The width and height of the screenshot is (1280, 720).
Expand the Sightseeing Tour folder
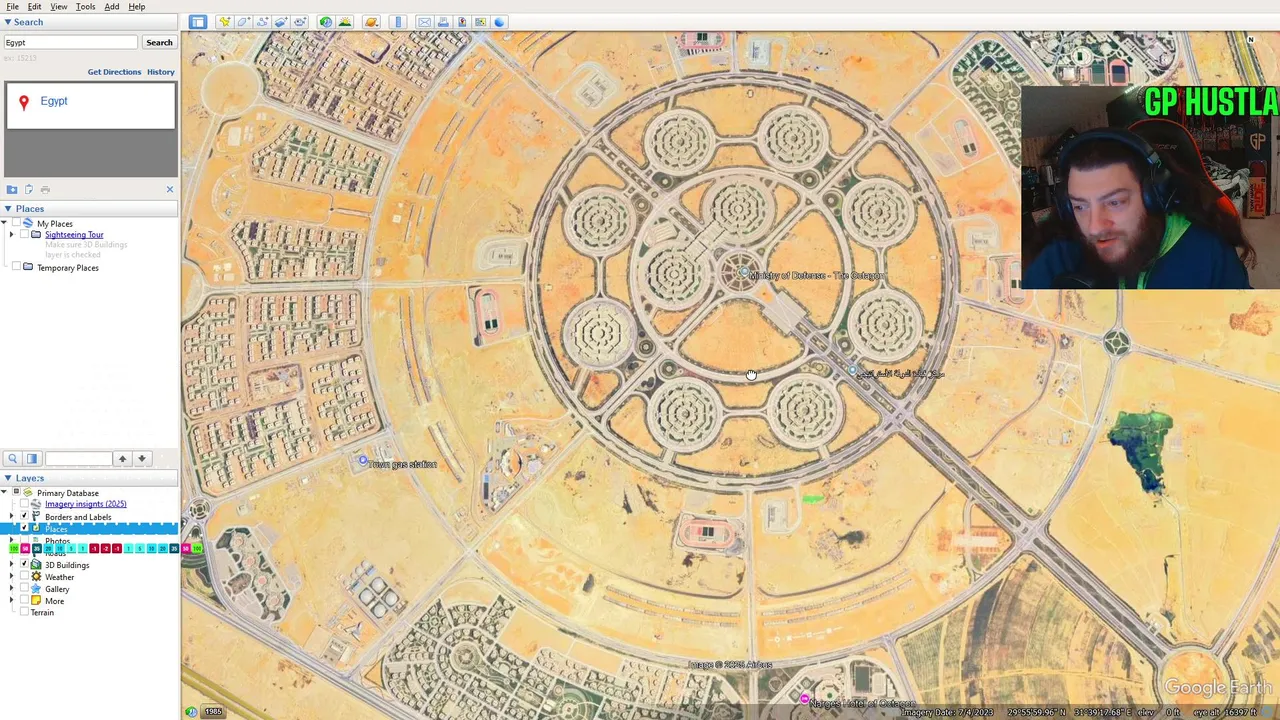click(x=12, y=234)
